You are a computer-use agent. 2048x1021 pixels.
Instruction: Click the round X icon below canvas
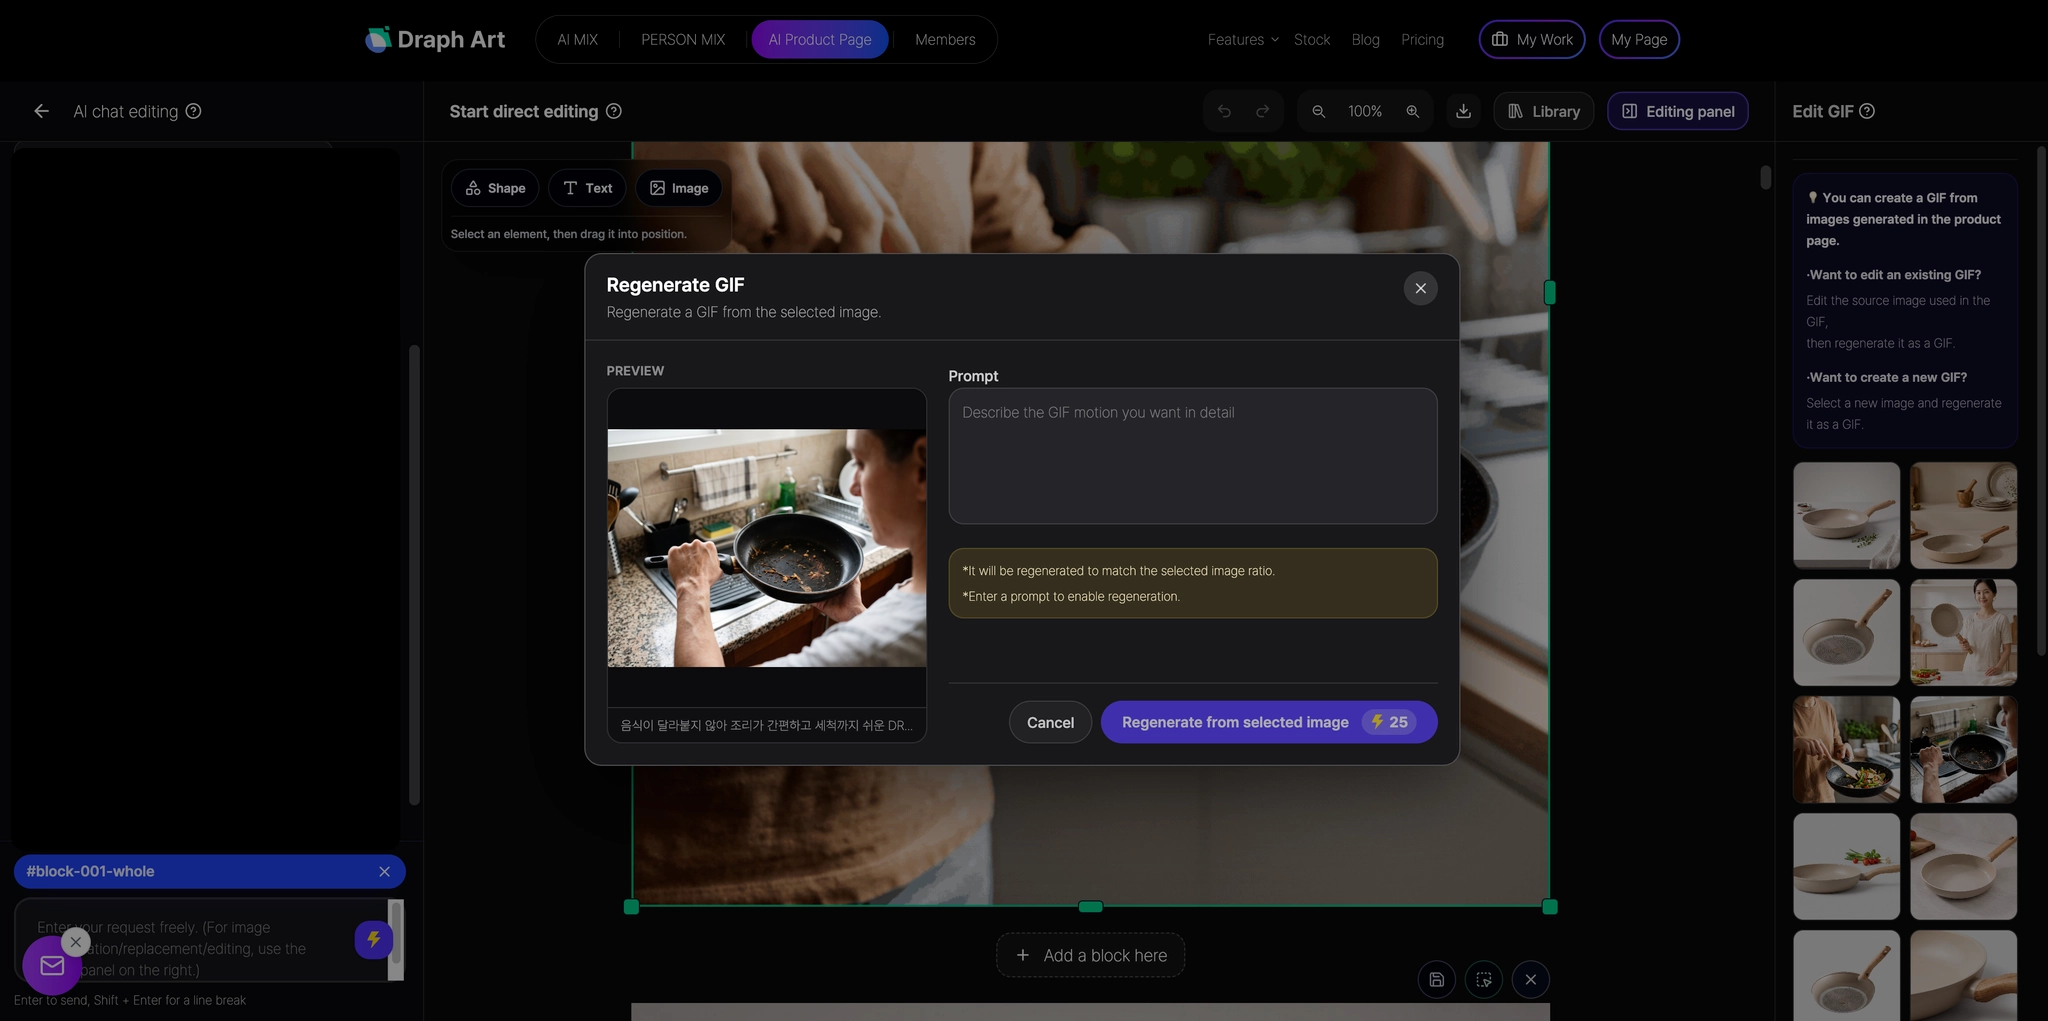point(1531,980)
